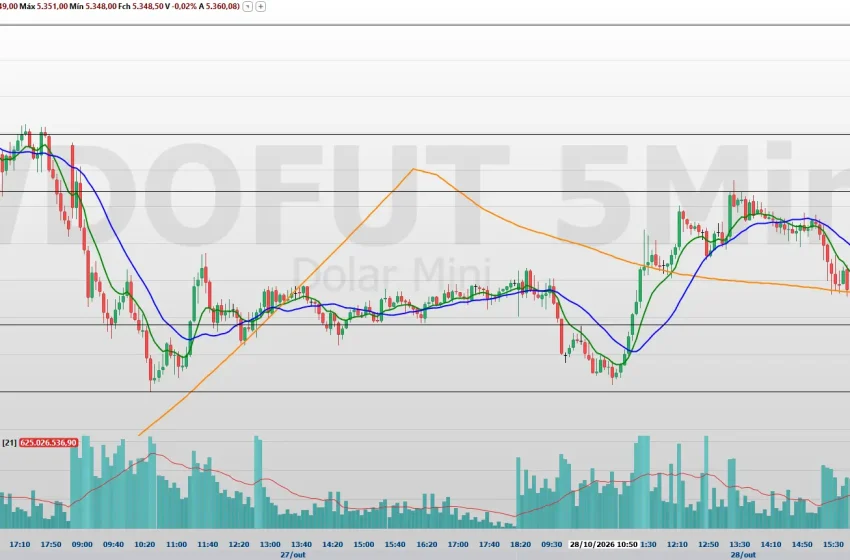Select the 09:00 time label on the axis
Screen dimensions: 850x560
click(x=82, y=544)
